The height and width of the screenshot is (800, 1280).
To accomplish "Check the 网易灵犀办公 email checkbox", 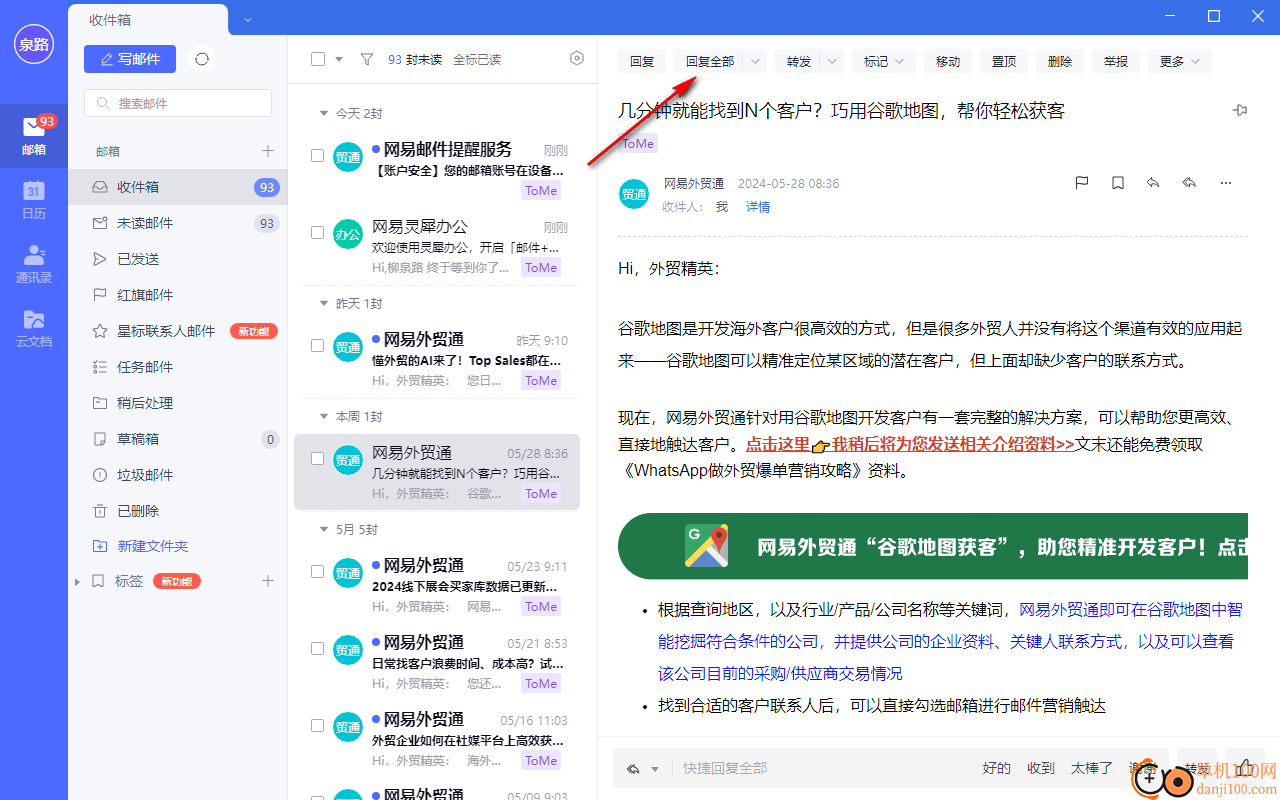I will tap(317, 233).
